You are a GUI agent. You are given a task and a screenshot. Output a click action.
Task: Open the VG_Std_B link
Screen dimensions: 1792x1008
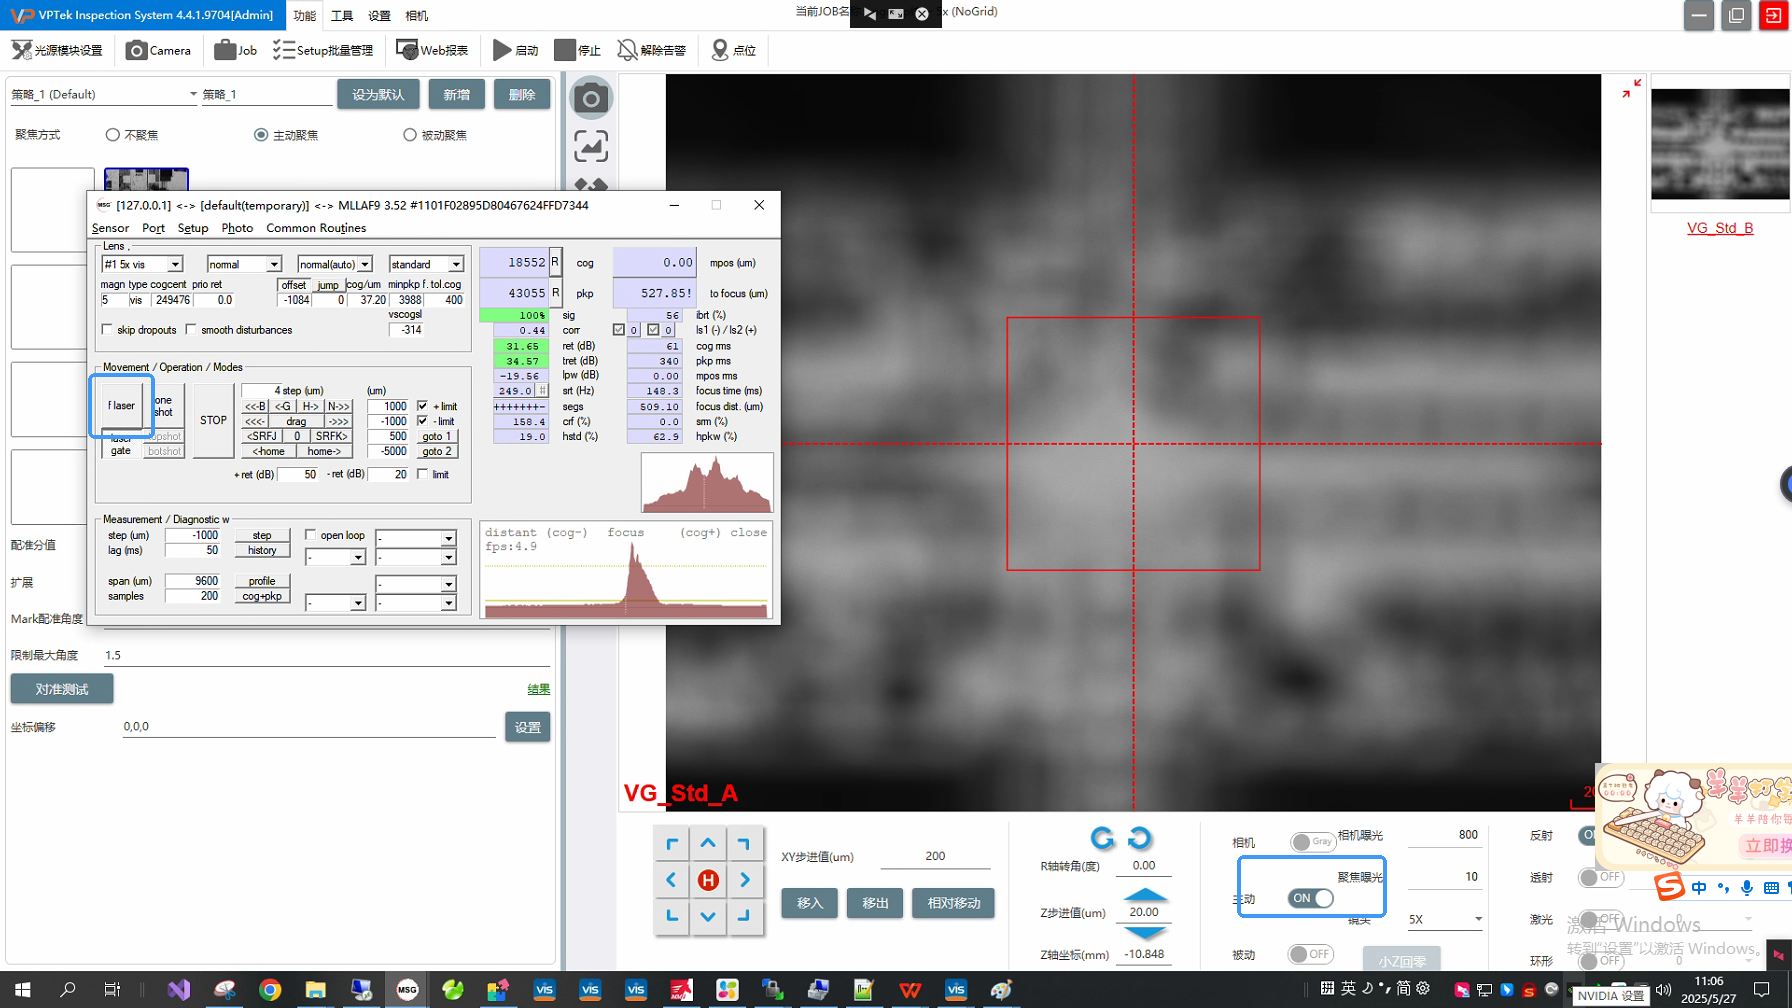[x=1720, y=228]
